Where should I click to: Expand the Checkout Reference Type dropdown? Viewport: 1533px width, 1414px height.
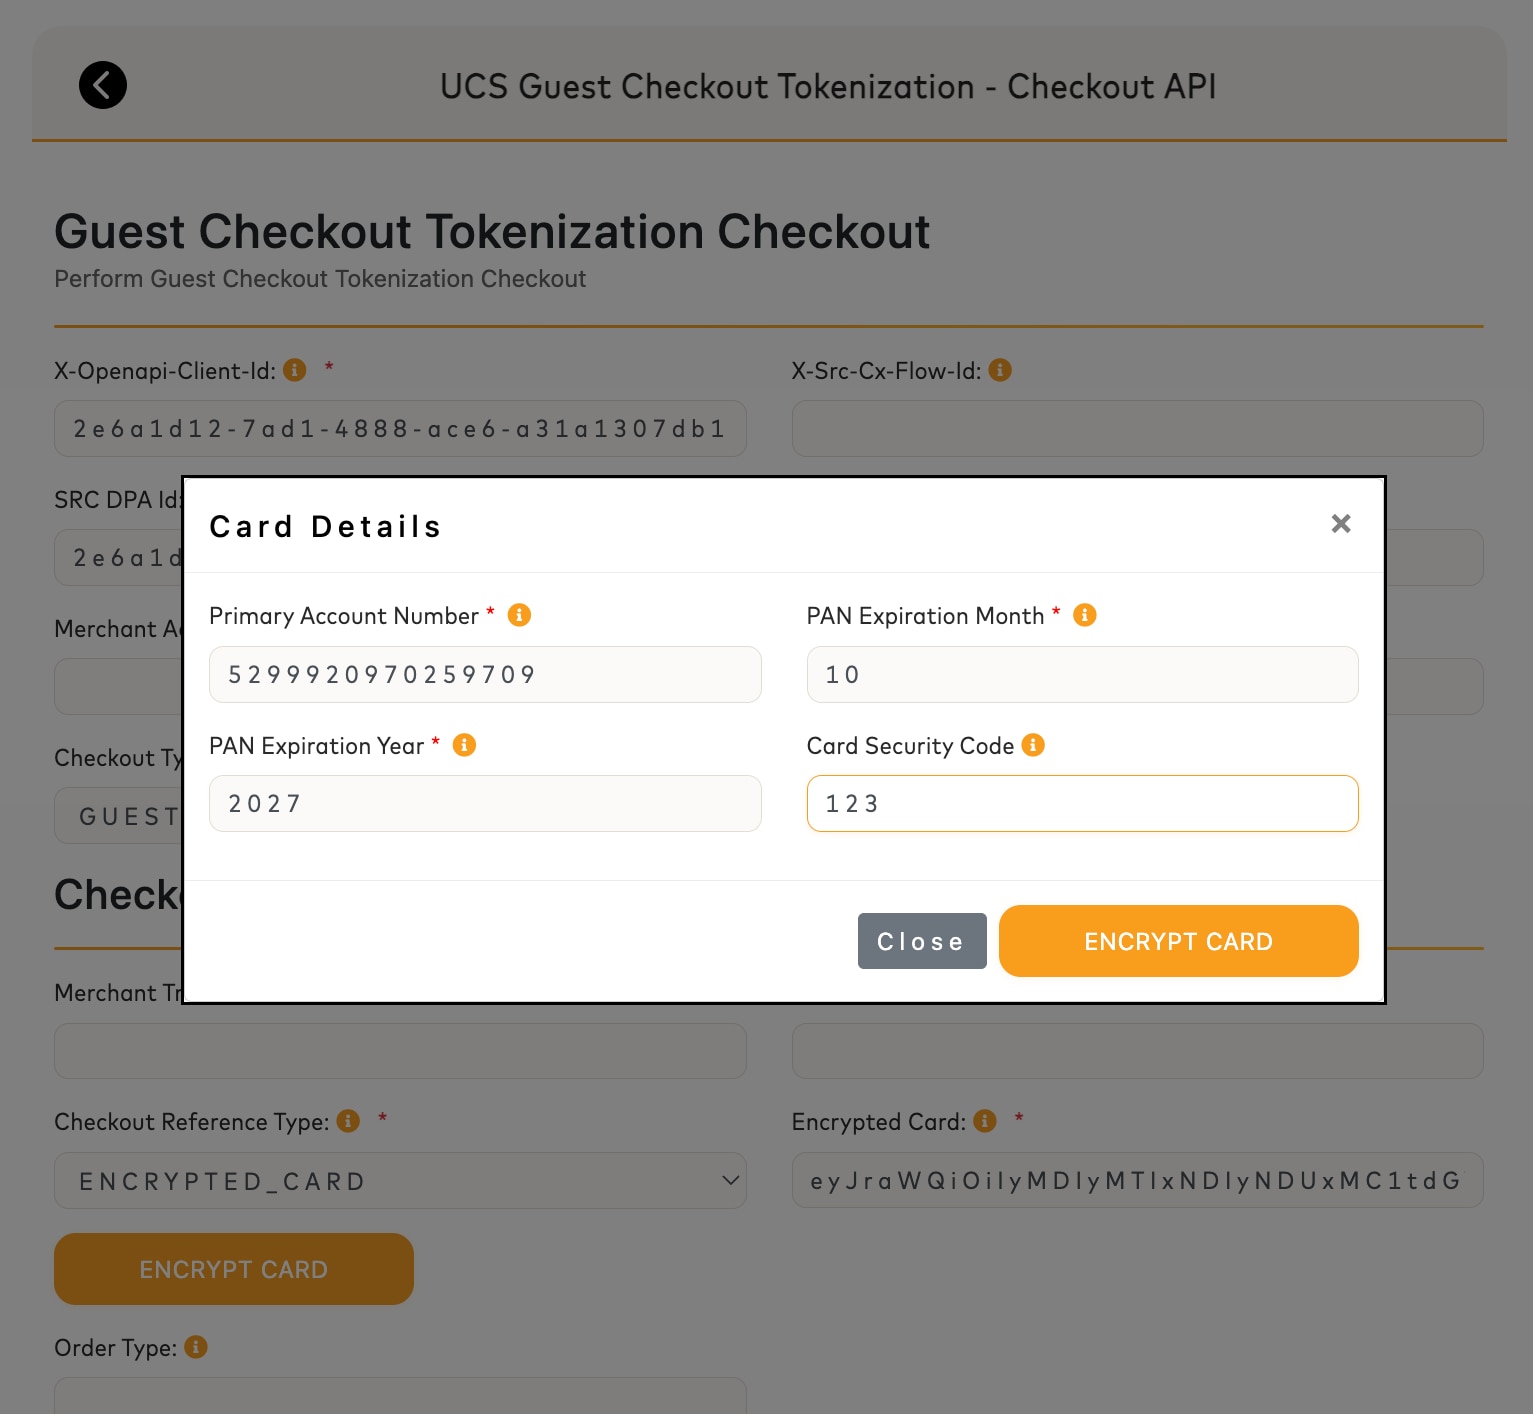pos(400,1181)
